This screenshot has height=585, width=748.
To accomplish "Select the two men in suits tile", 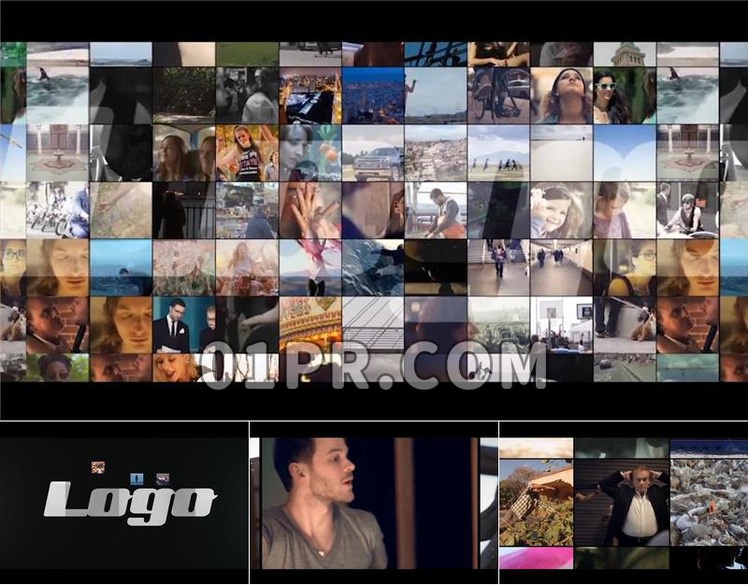I will click(x=184, y=324).
